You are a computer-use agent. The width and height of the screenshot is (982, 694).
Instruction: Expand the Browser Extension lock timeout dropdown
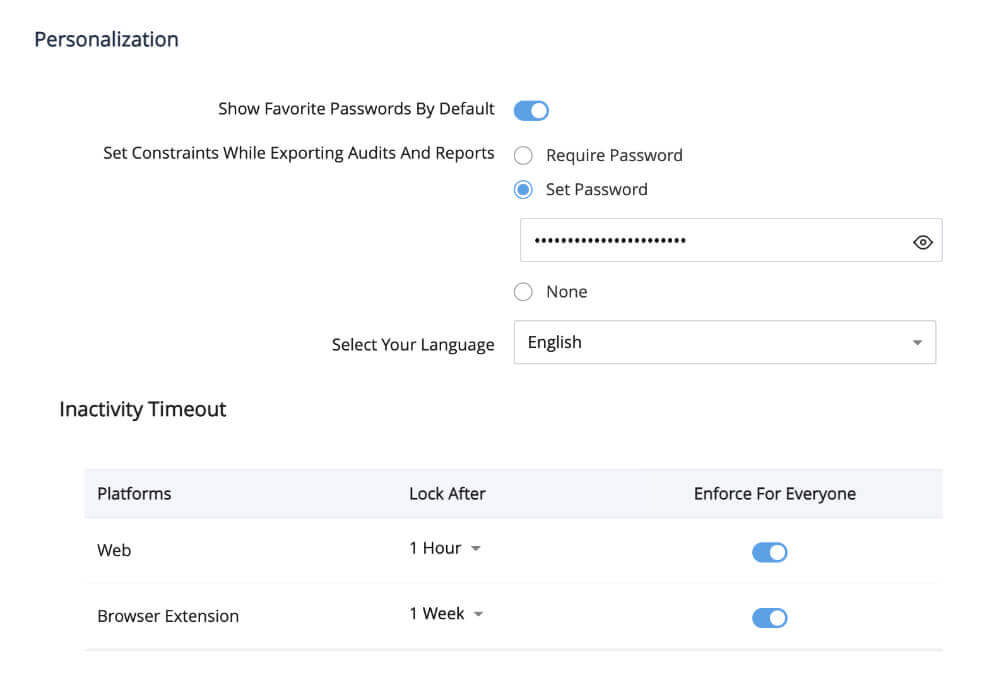[444, 613]
